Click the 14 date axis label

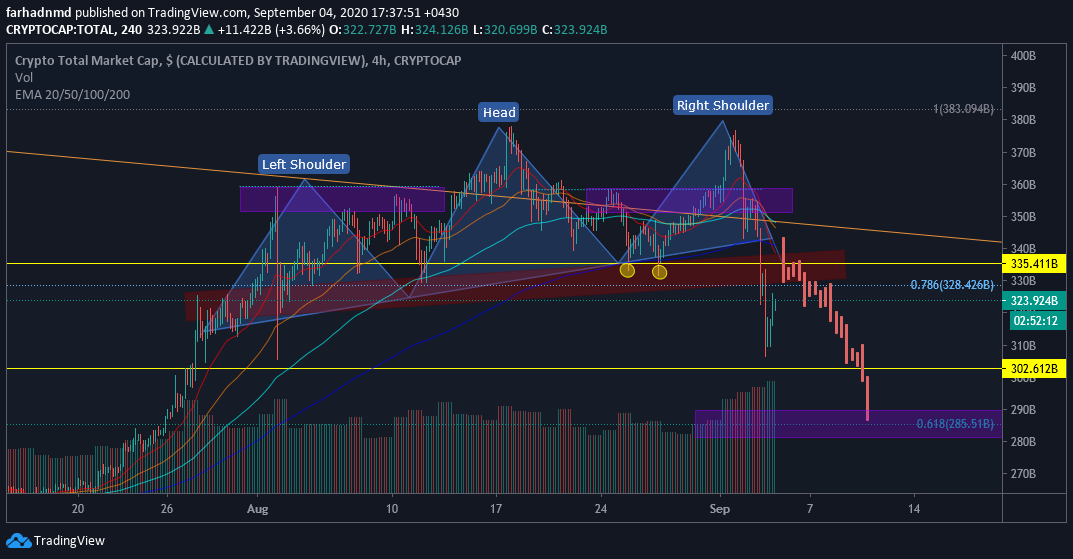pos(914,509)
